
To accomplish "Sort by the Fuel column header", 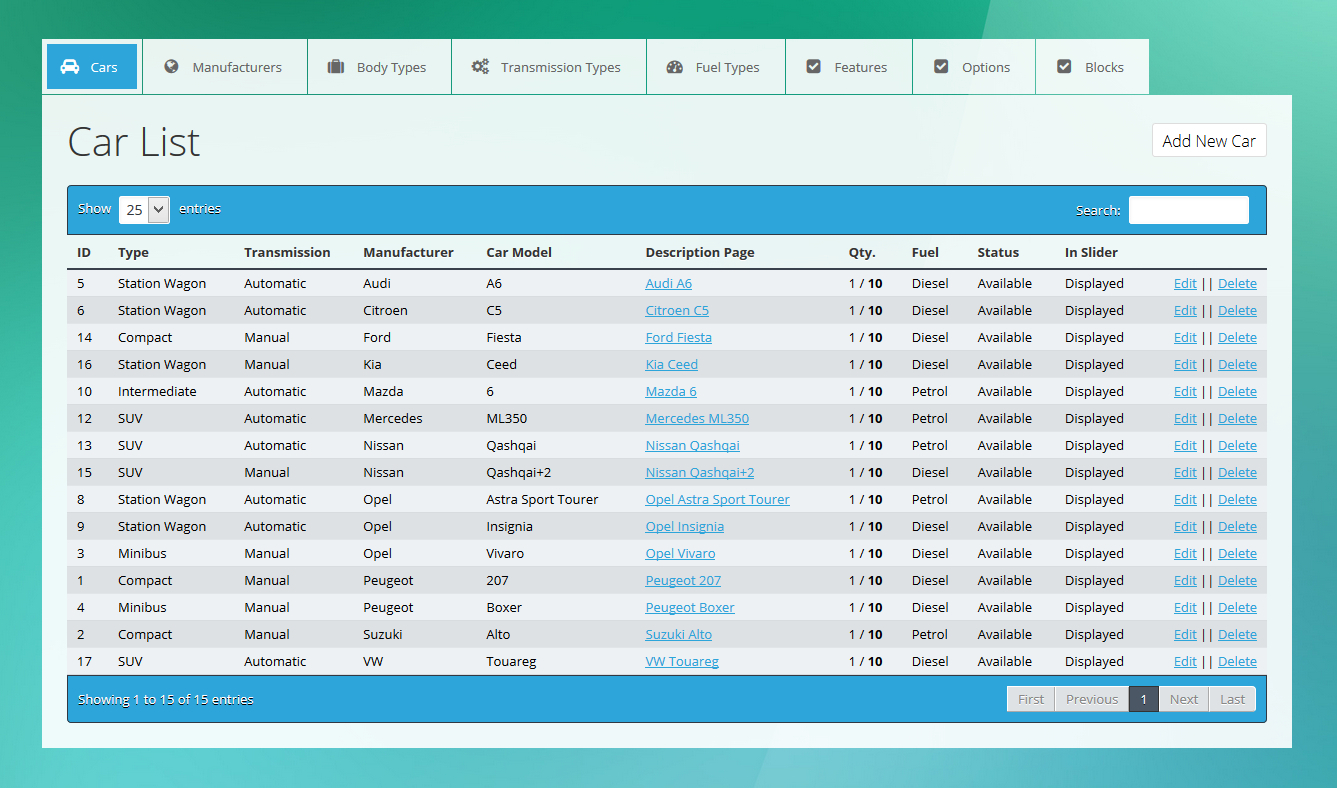I will (x=925, y=252).
